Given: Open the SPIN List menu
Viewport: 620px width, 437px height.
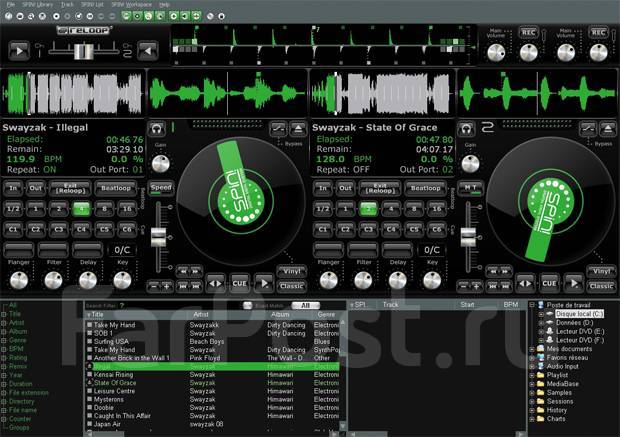Looking at the screenshot, I should click(92, 4).
